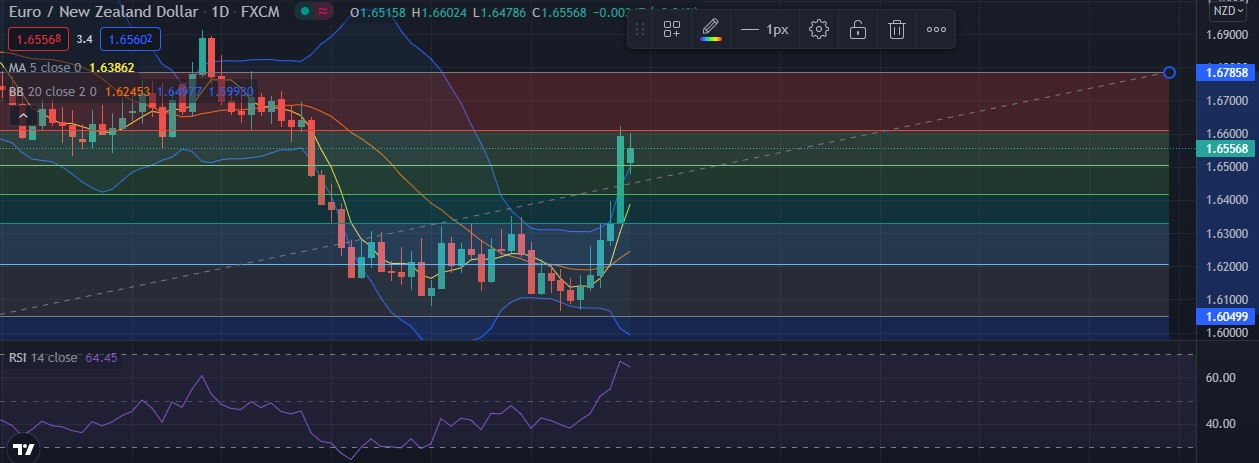
Task: Delete the drawing with the trash icon
Action: (x=897, y=30)
